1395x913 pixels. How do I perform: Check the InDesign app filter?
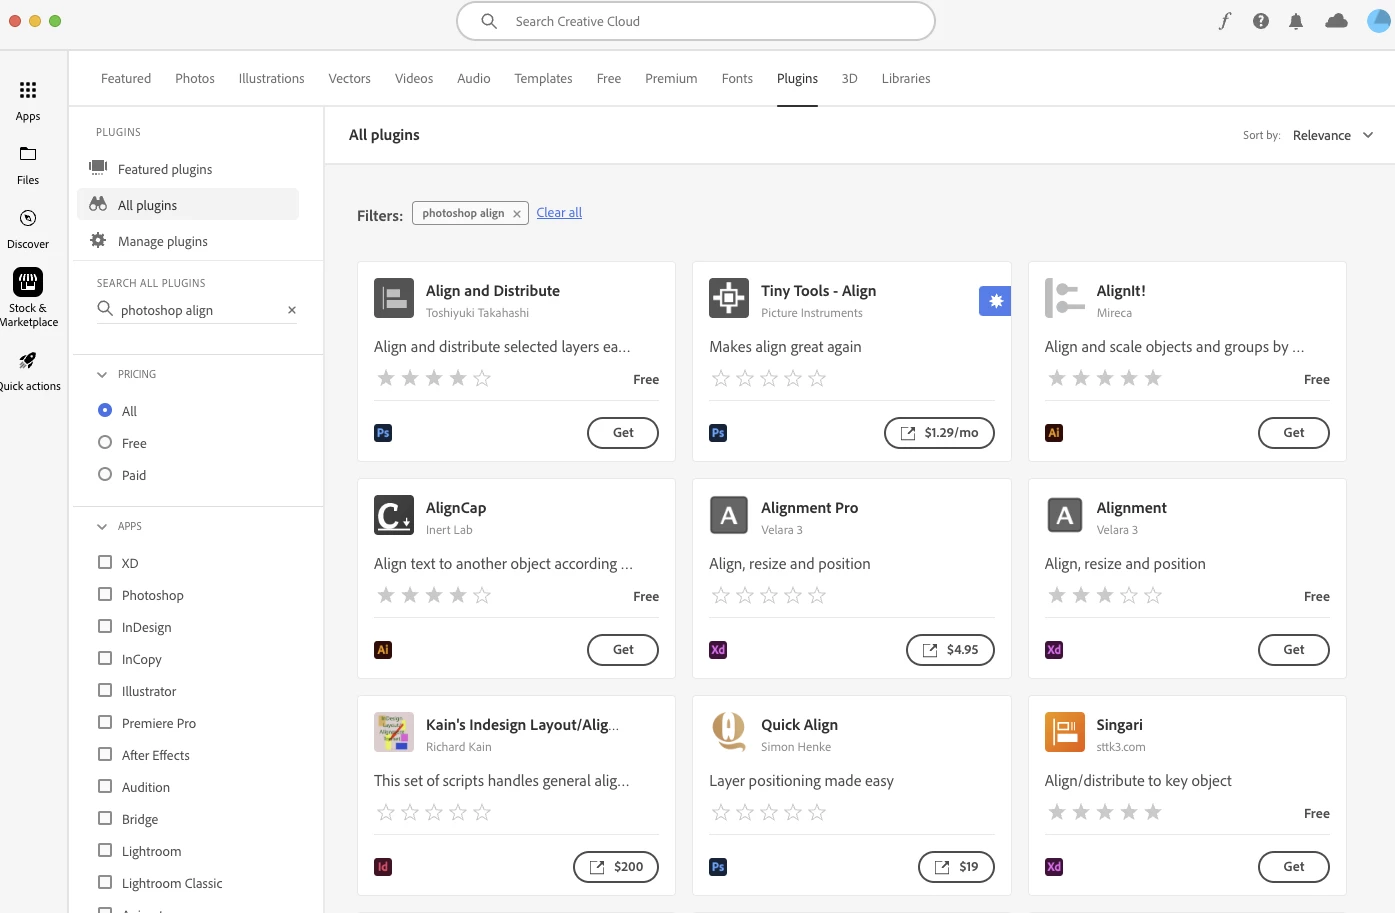pos(105,626)
